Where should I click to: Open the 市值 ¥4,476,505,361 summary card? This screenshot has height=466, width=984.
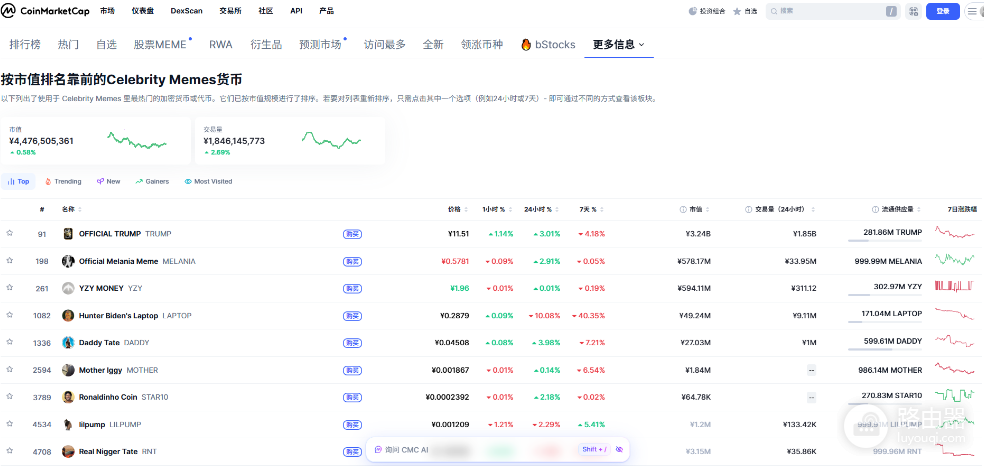tap(95, 140)
